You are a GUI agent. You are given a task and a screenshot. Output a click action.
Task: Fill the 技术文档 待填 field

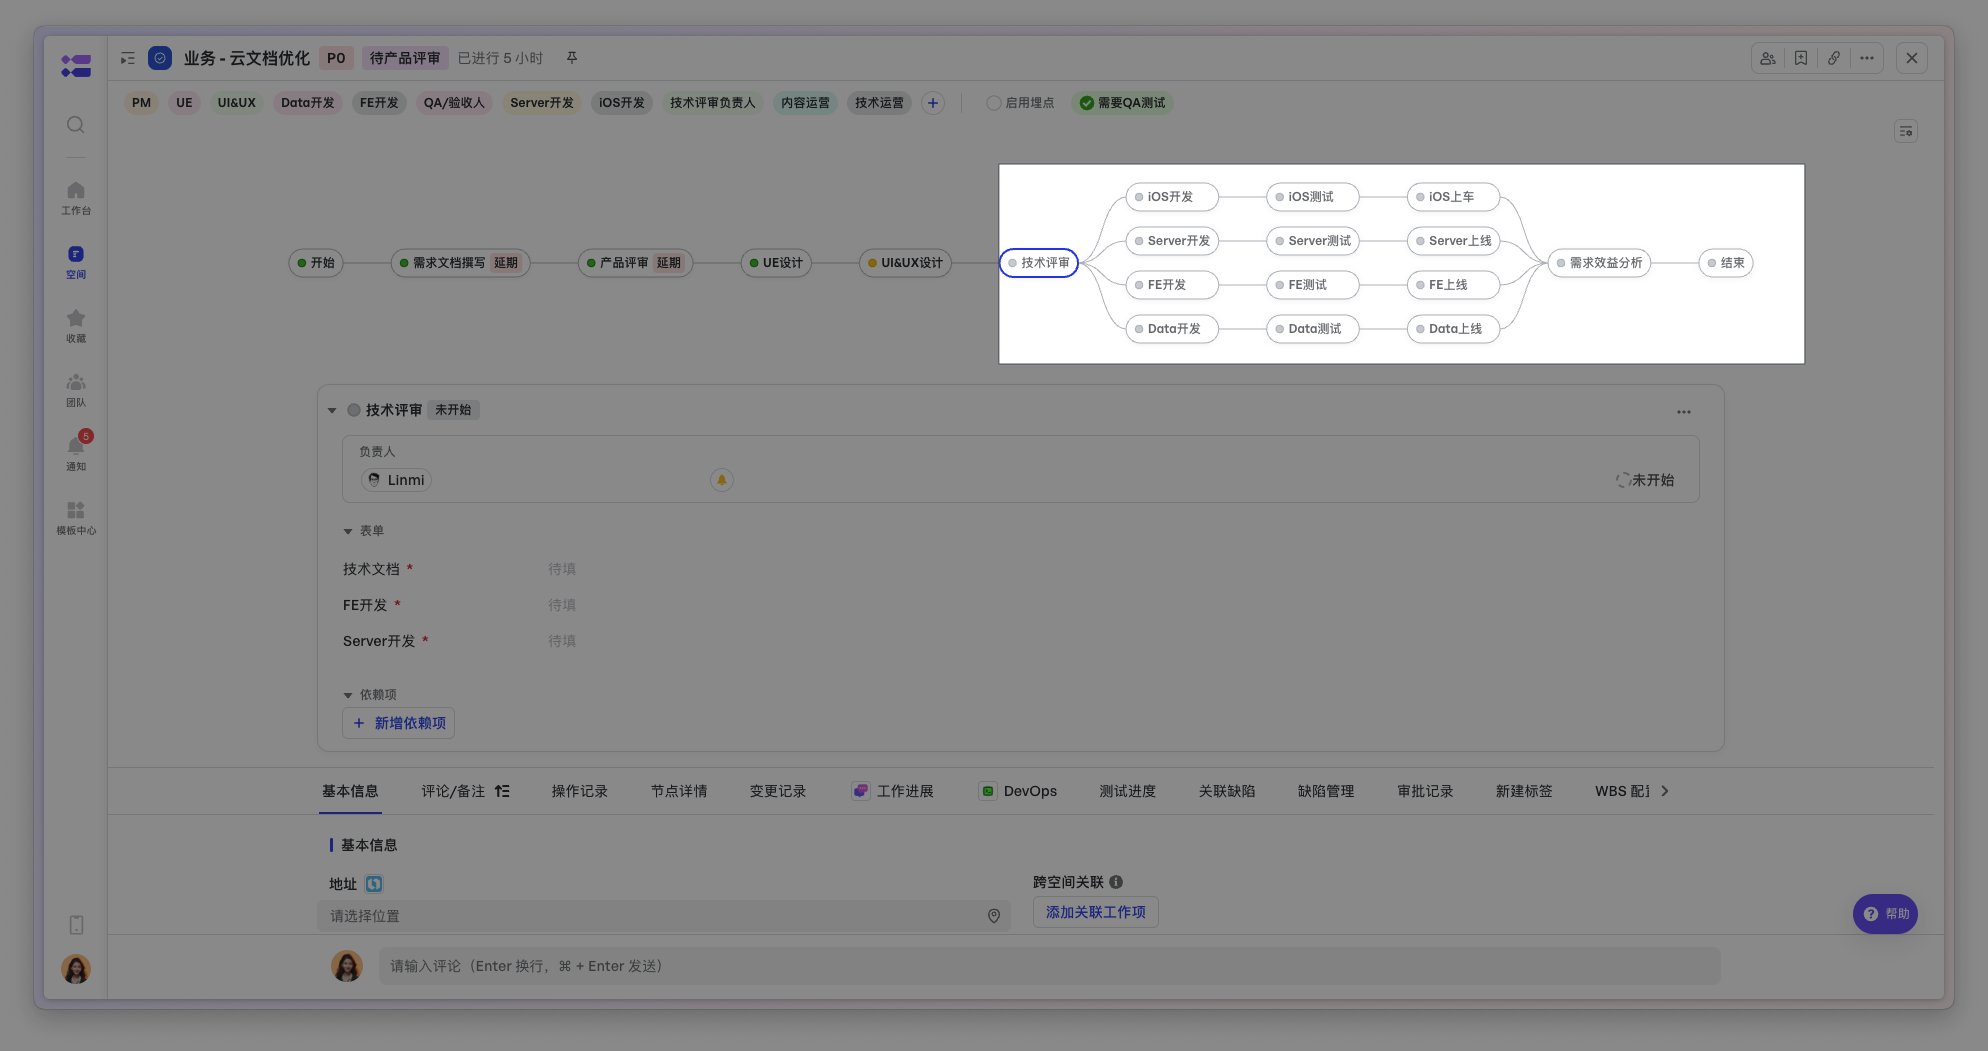tap(562, 569)
